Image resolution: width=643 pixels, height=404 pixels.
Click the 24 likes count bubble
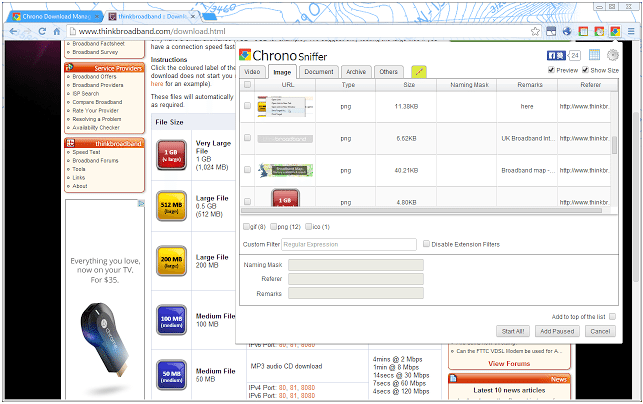tap(575, 55)
